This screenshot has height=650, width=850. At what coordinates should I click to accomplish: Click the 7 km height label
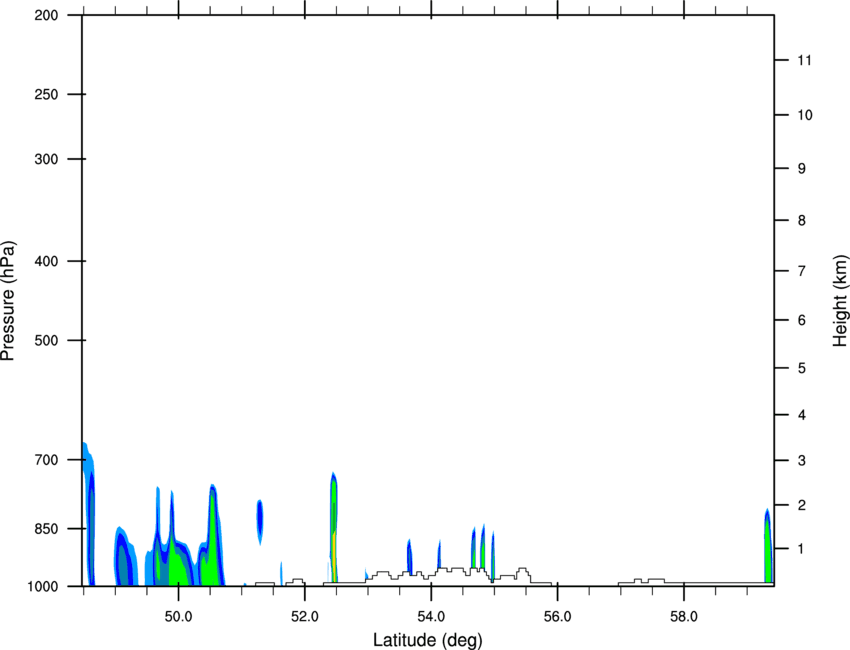click(802, 271)
